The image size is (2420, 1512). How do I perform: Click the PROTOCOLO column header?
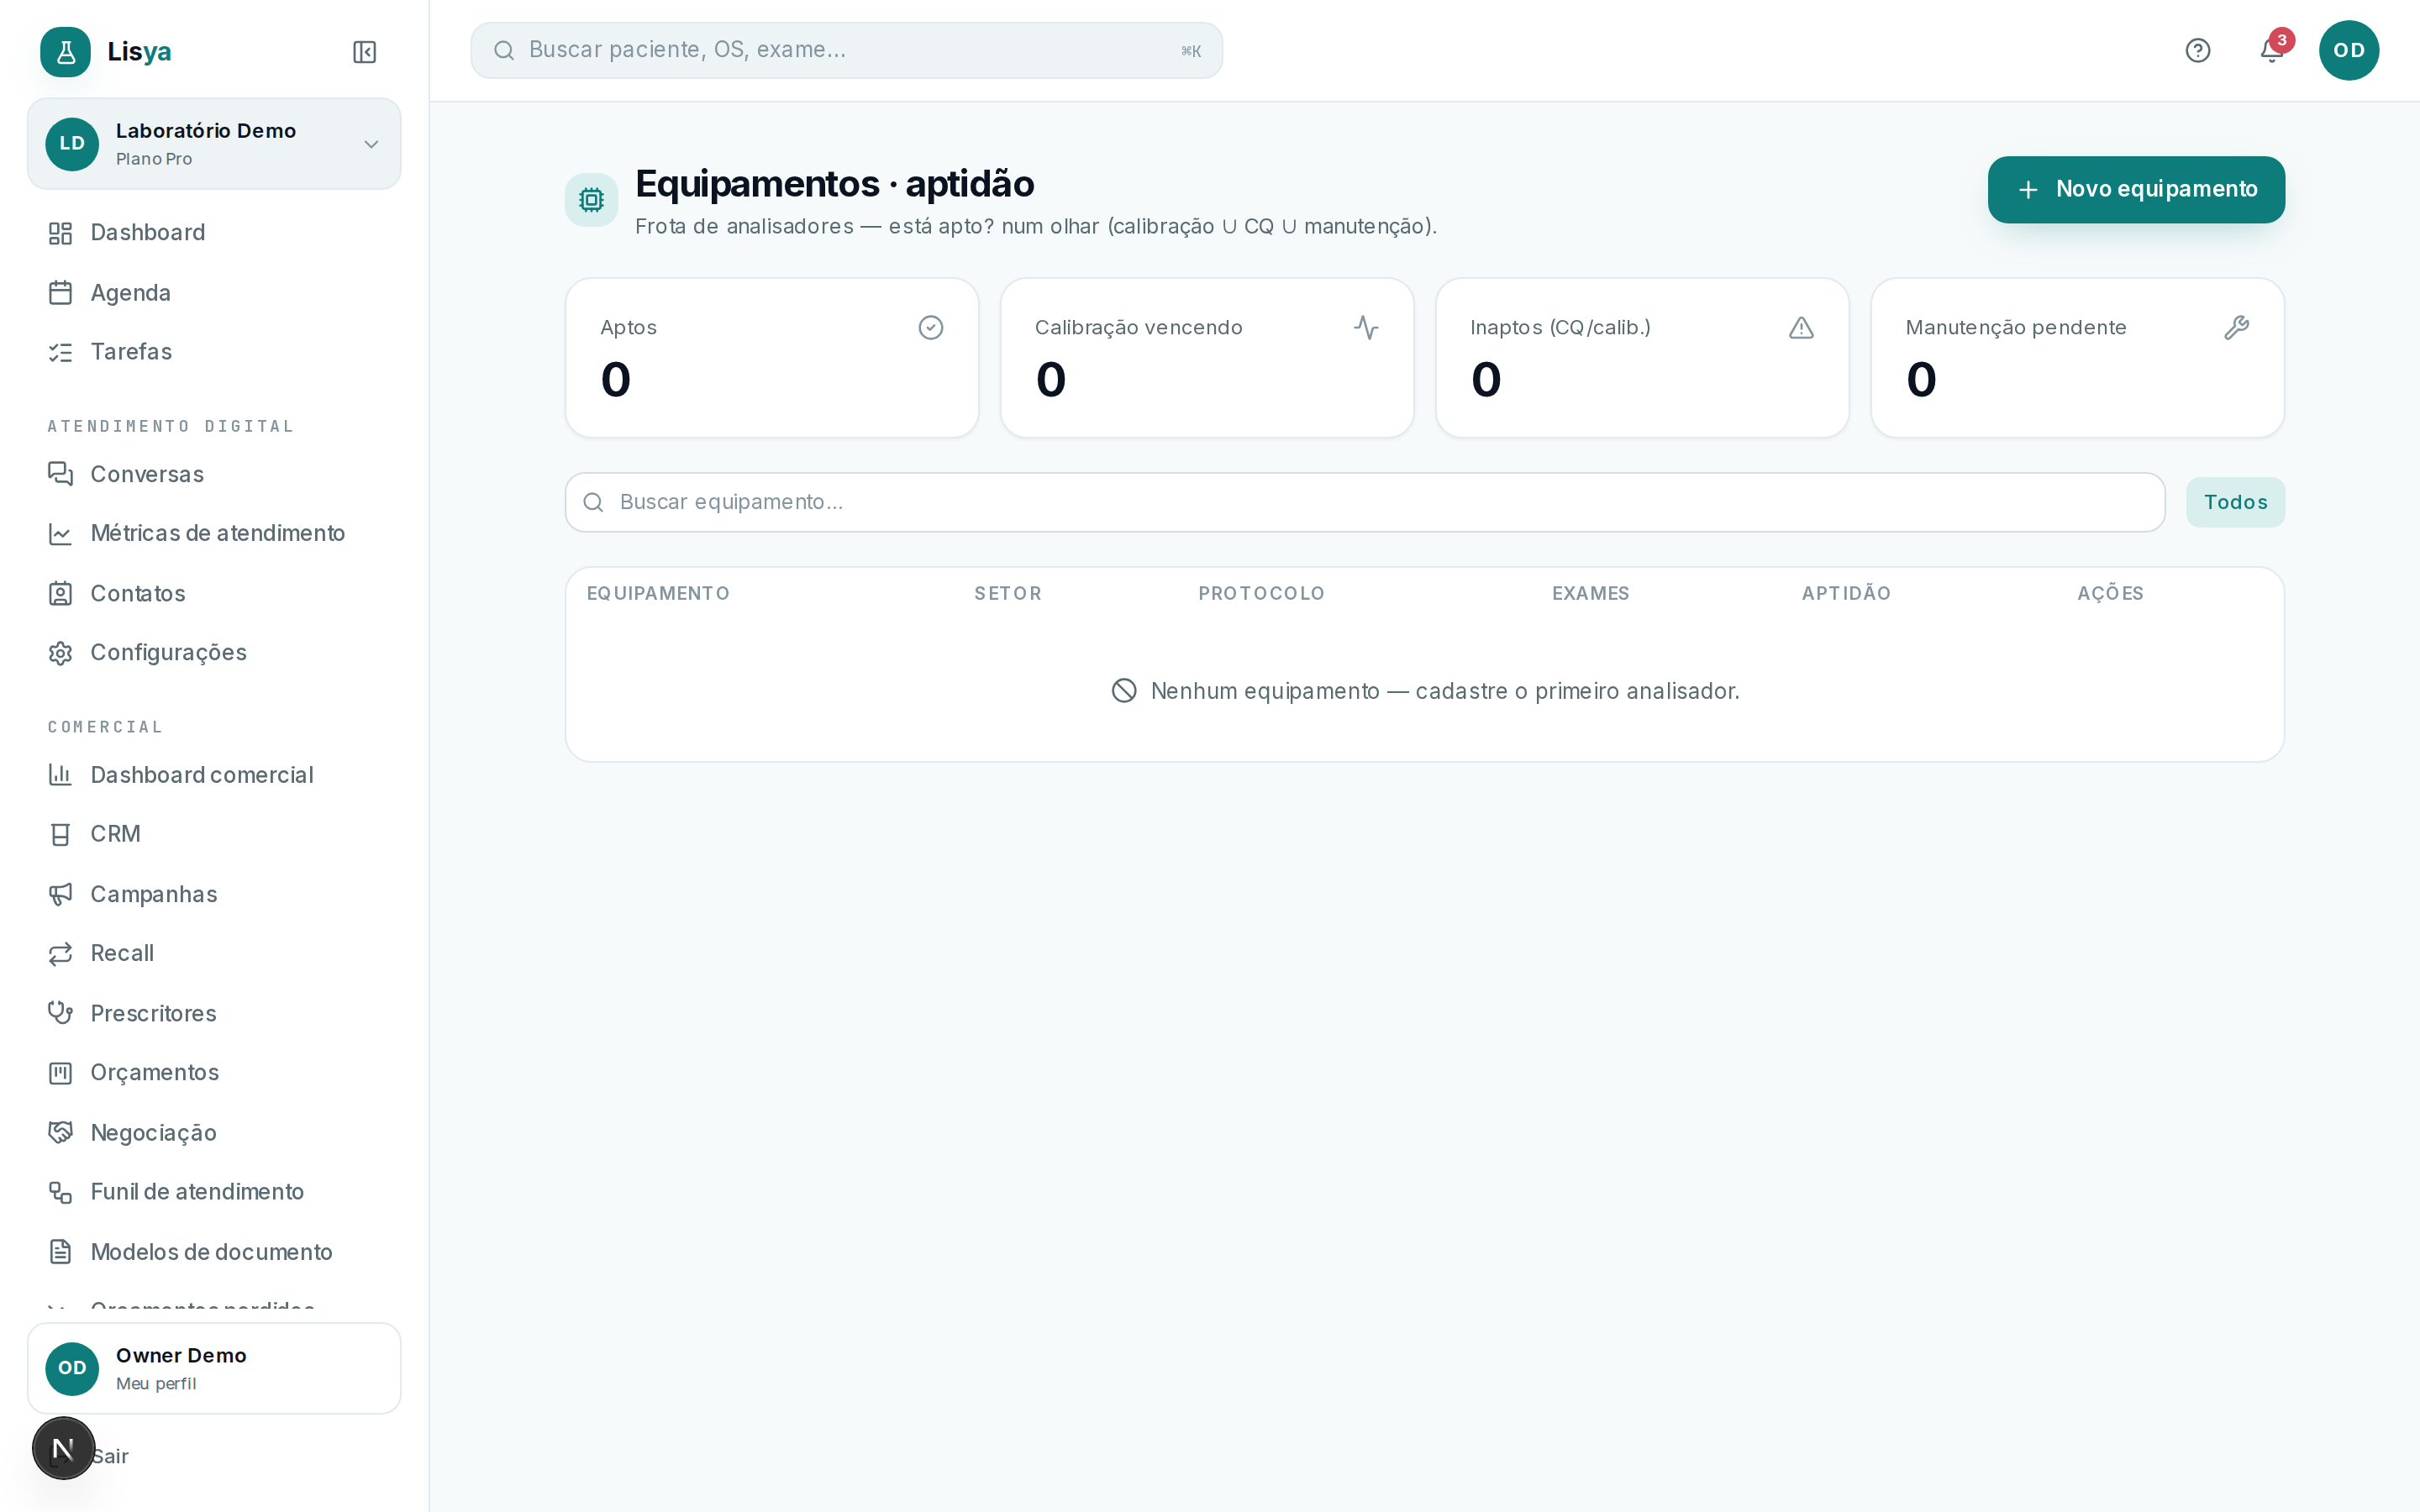(1261, 594)
